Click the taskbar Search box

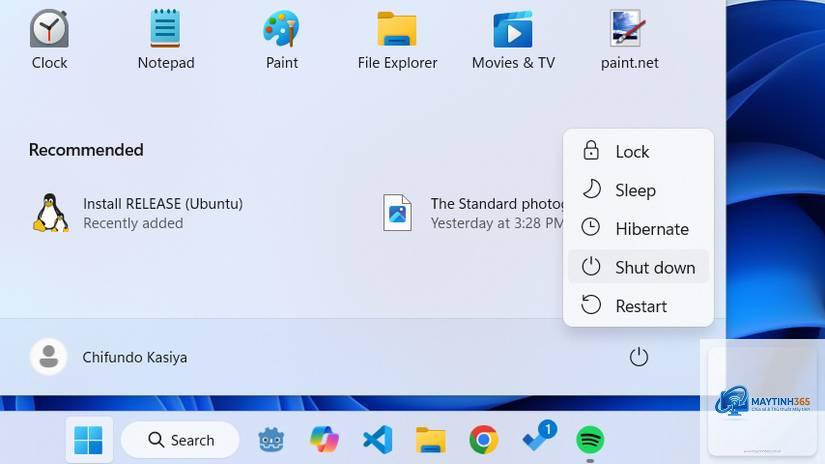180,440
